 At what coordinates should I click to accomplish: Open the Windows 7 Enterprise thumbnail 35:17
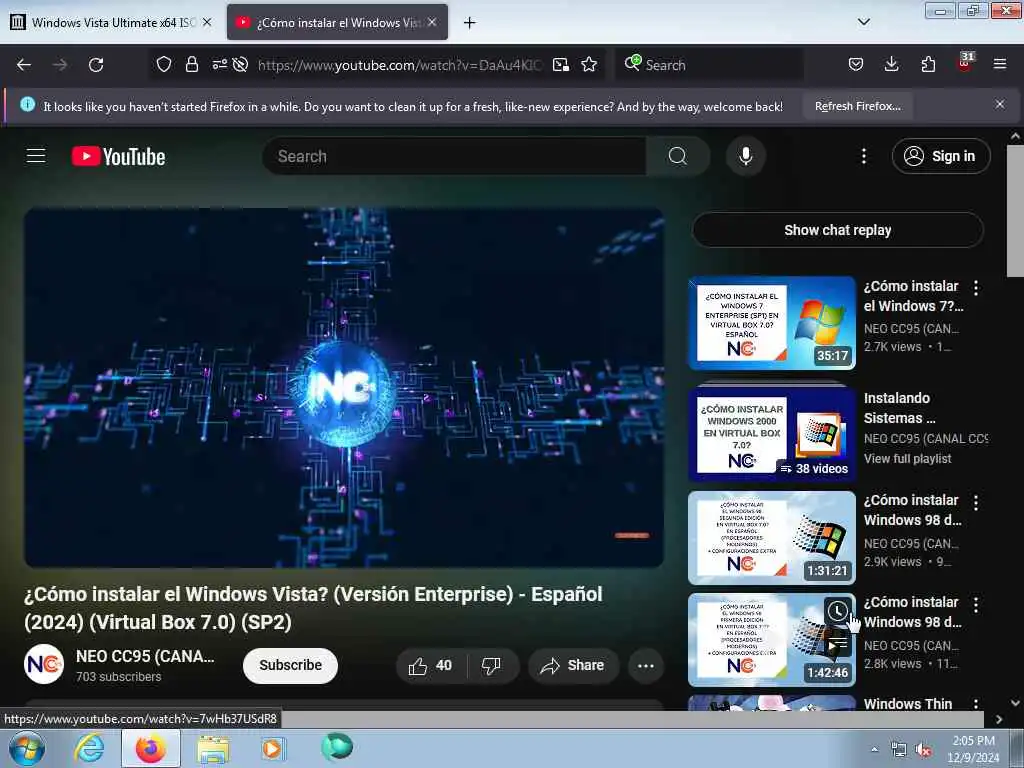(x=772, y=323)
